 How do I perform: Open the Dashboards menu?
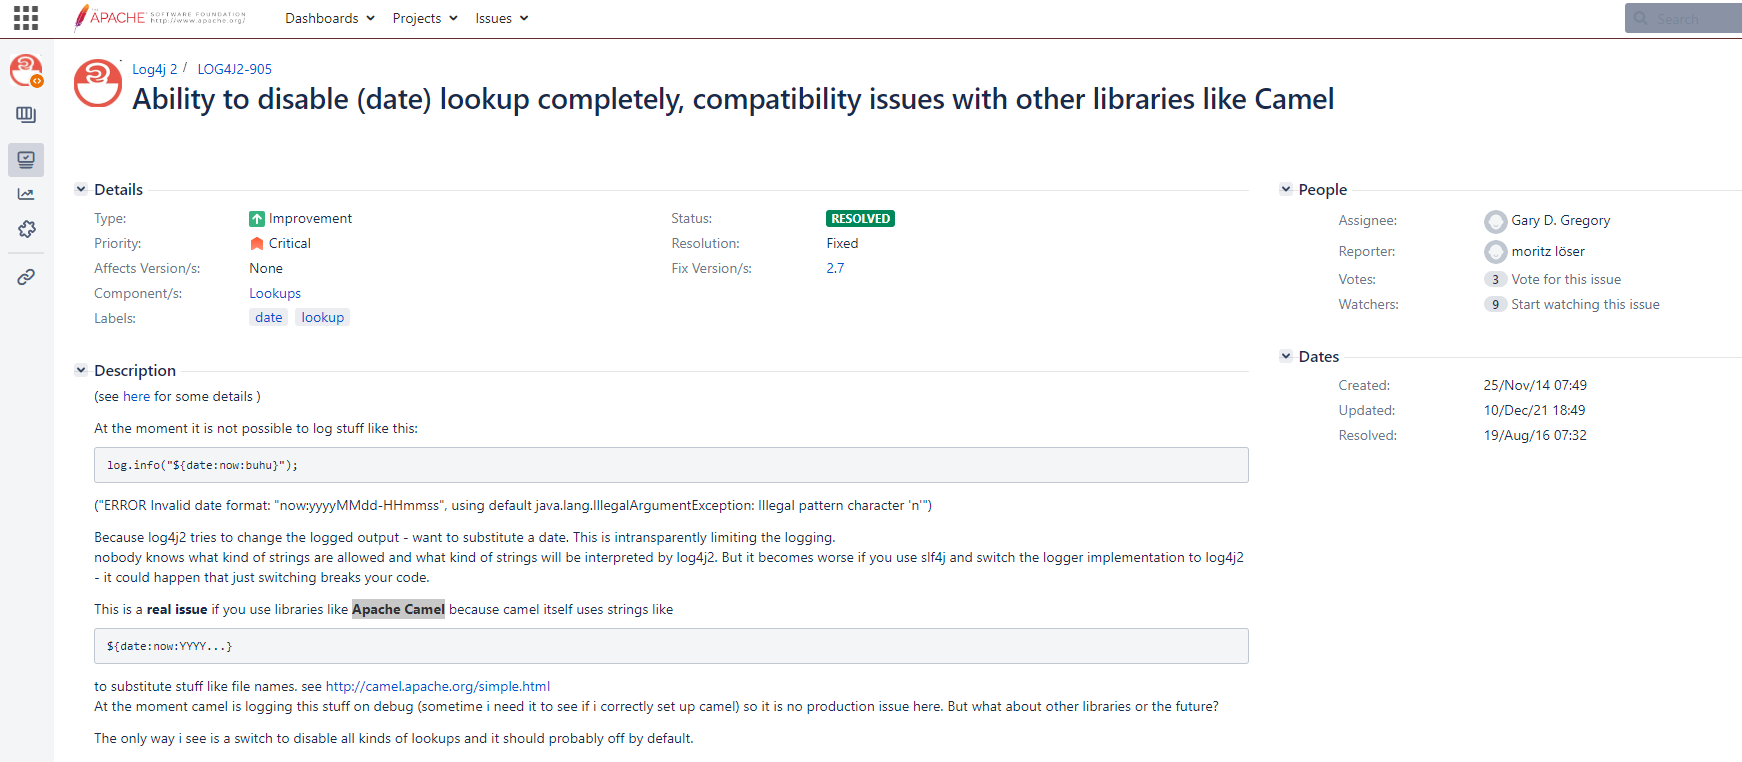pyautogui.click(x=329, y=18)
